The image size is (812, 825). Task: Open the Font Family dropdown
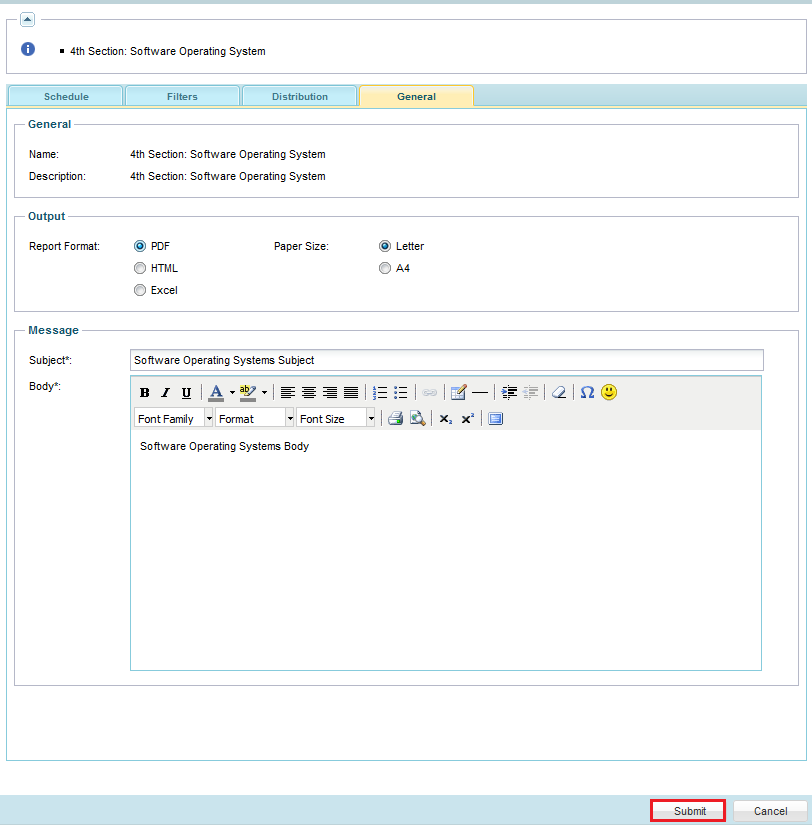pyautogui.click(x=174, y=419)
